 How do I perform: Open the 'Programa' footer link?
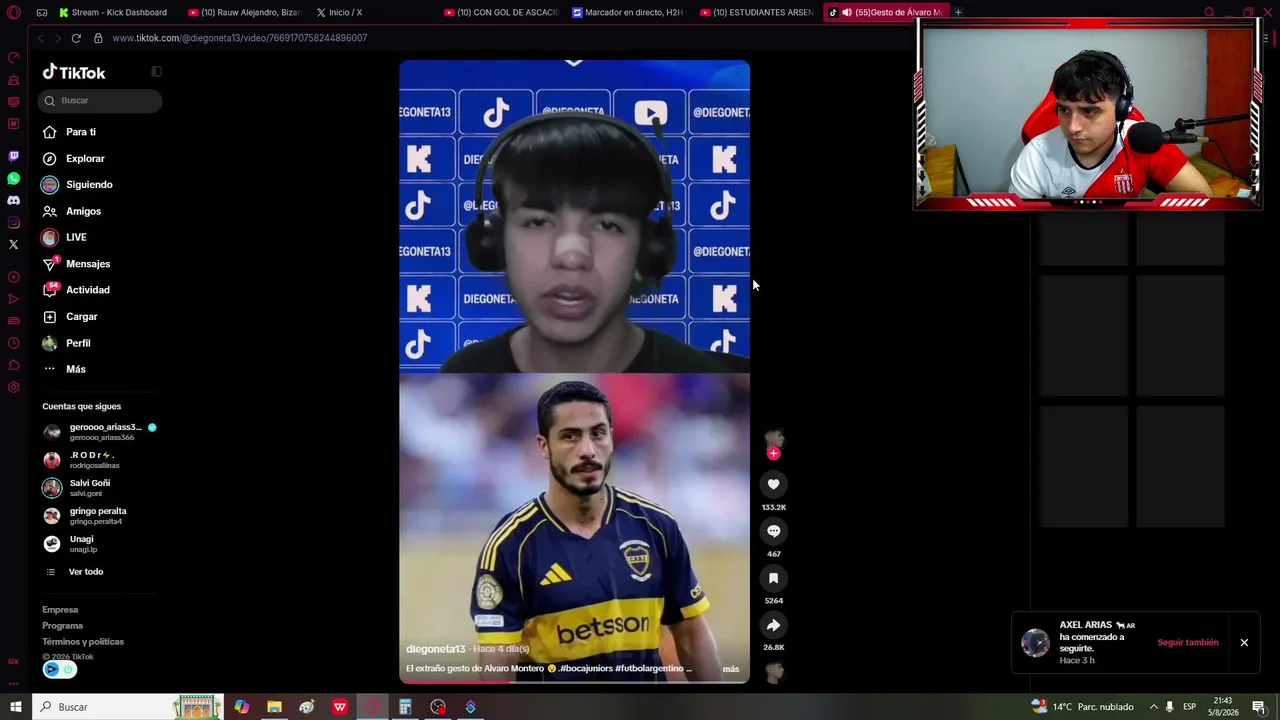(x=62, y=626)
